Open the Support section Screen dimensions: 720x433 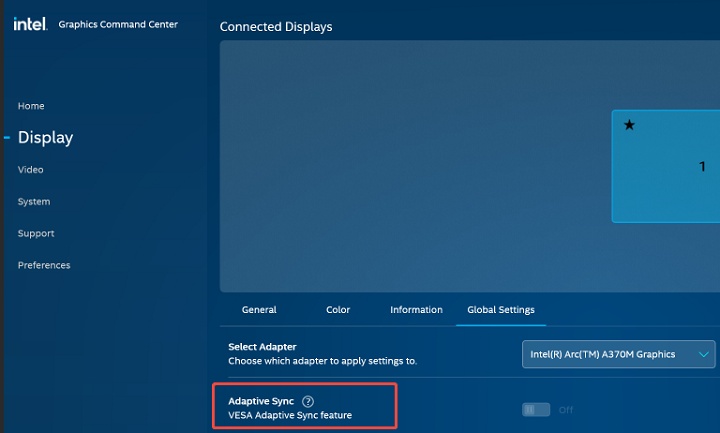pos(36,233)
